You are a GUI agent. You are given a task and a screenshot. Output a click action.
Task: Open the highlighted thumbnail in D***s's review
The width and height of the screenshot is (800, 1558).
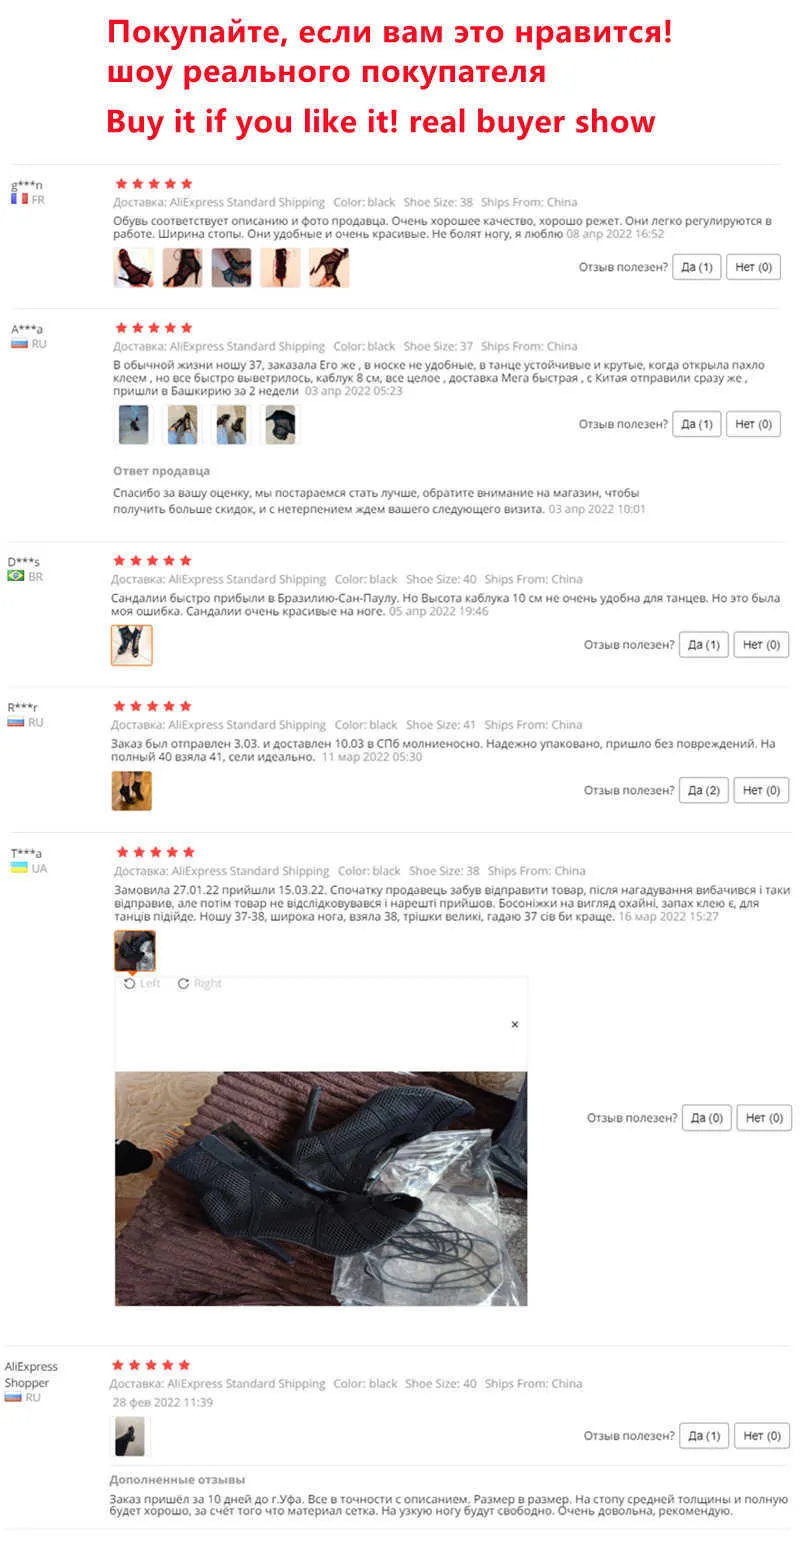131,645
